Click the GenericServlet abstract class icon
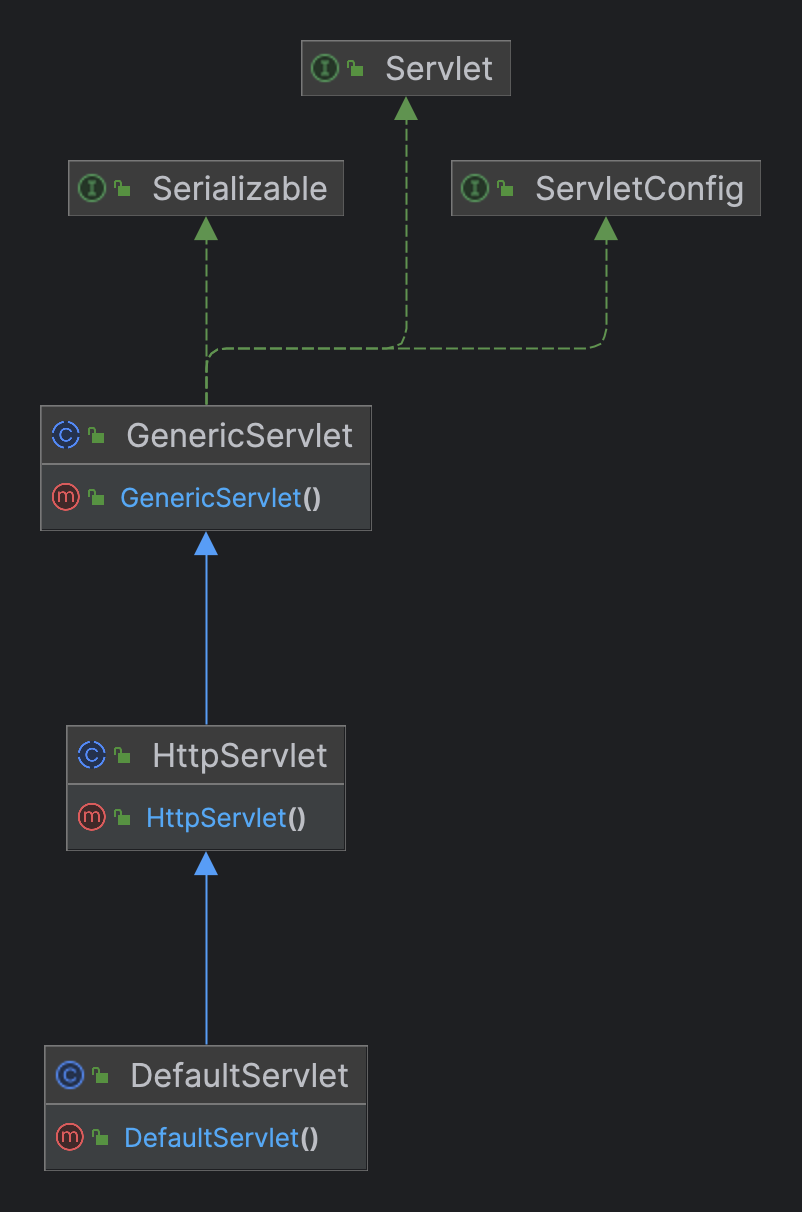 pos(65,435)
